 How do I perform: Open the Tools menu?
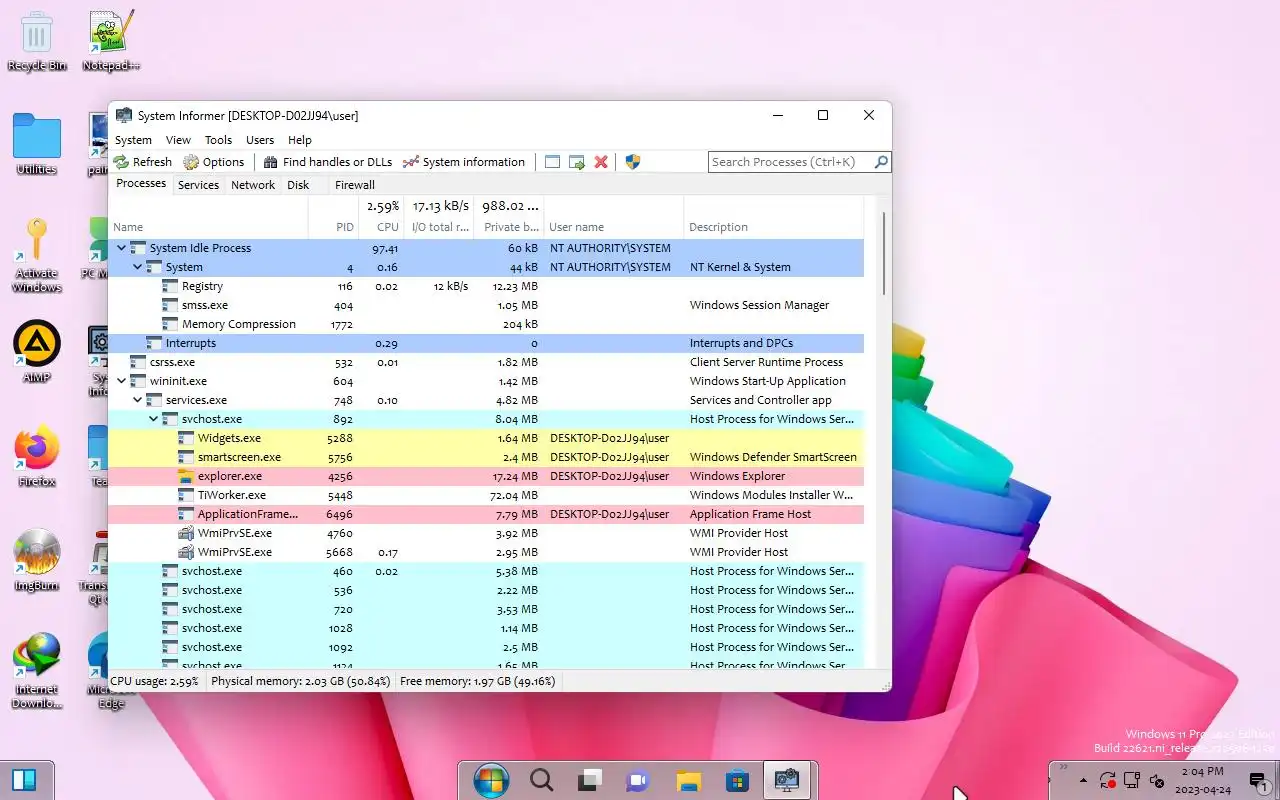(218, 140)
